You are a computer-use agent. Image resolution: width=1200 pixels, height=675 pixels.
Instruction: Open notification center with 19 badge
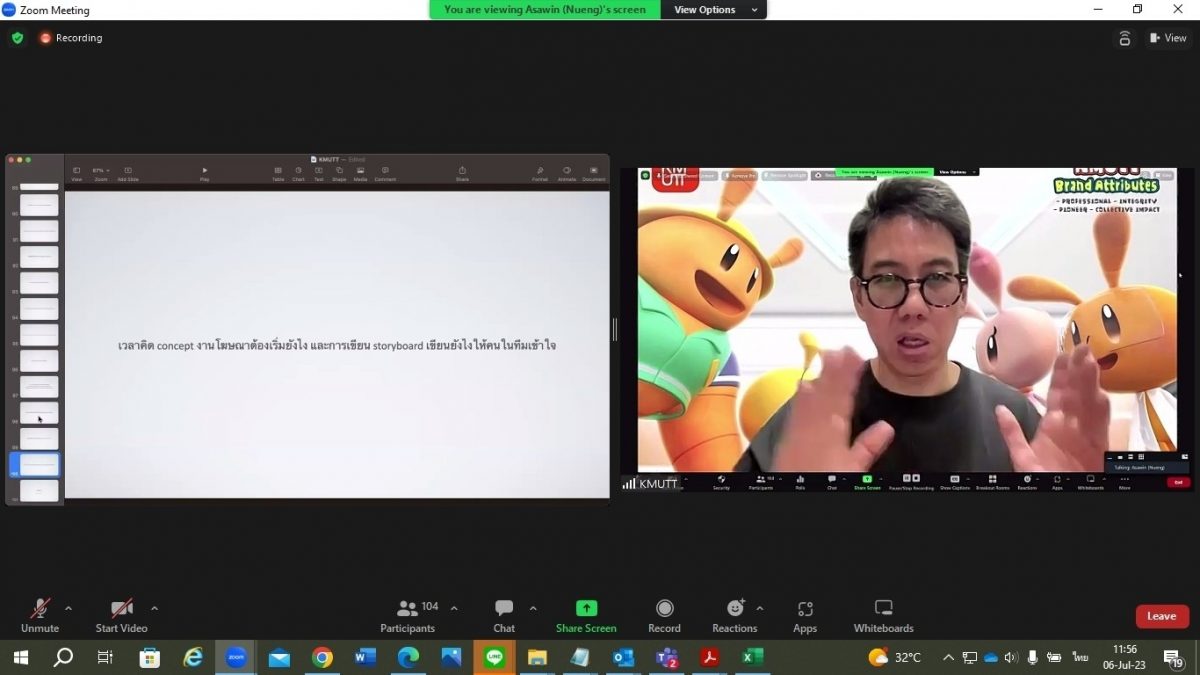click(x=1174, y=658)
